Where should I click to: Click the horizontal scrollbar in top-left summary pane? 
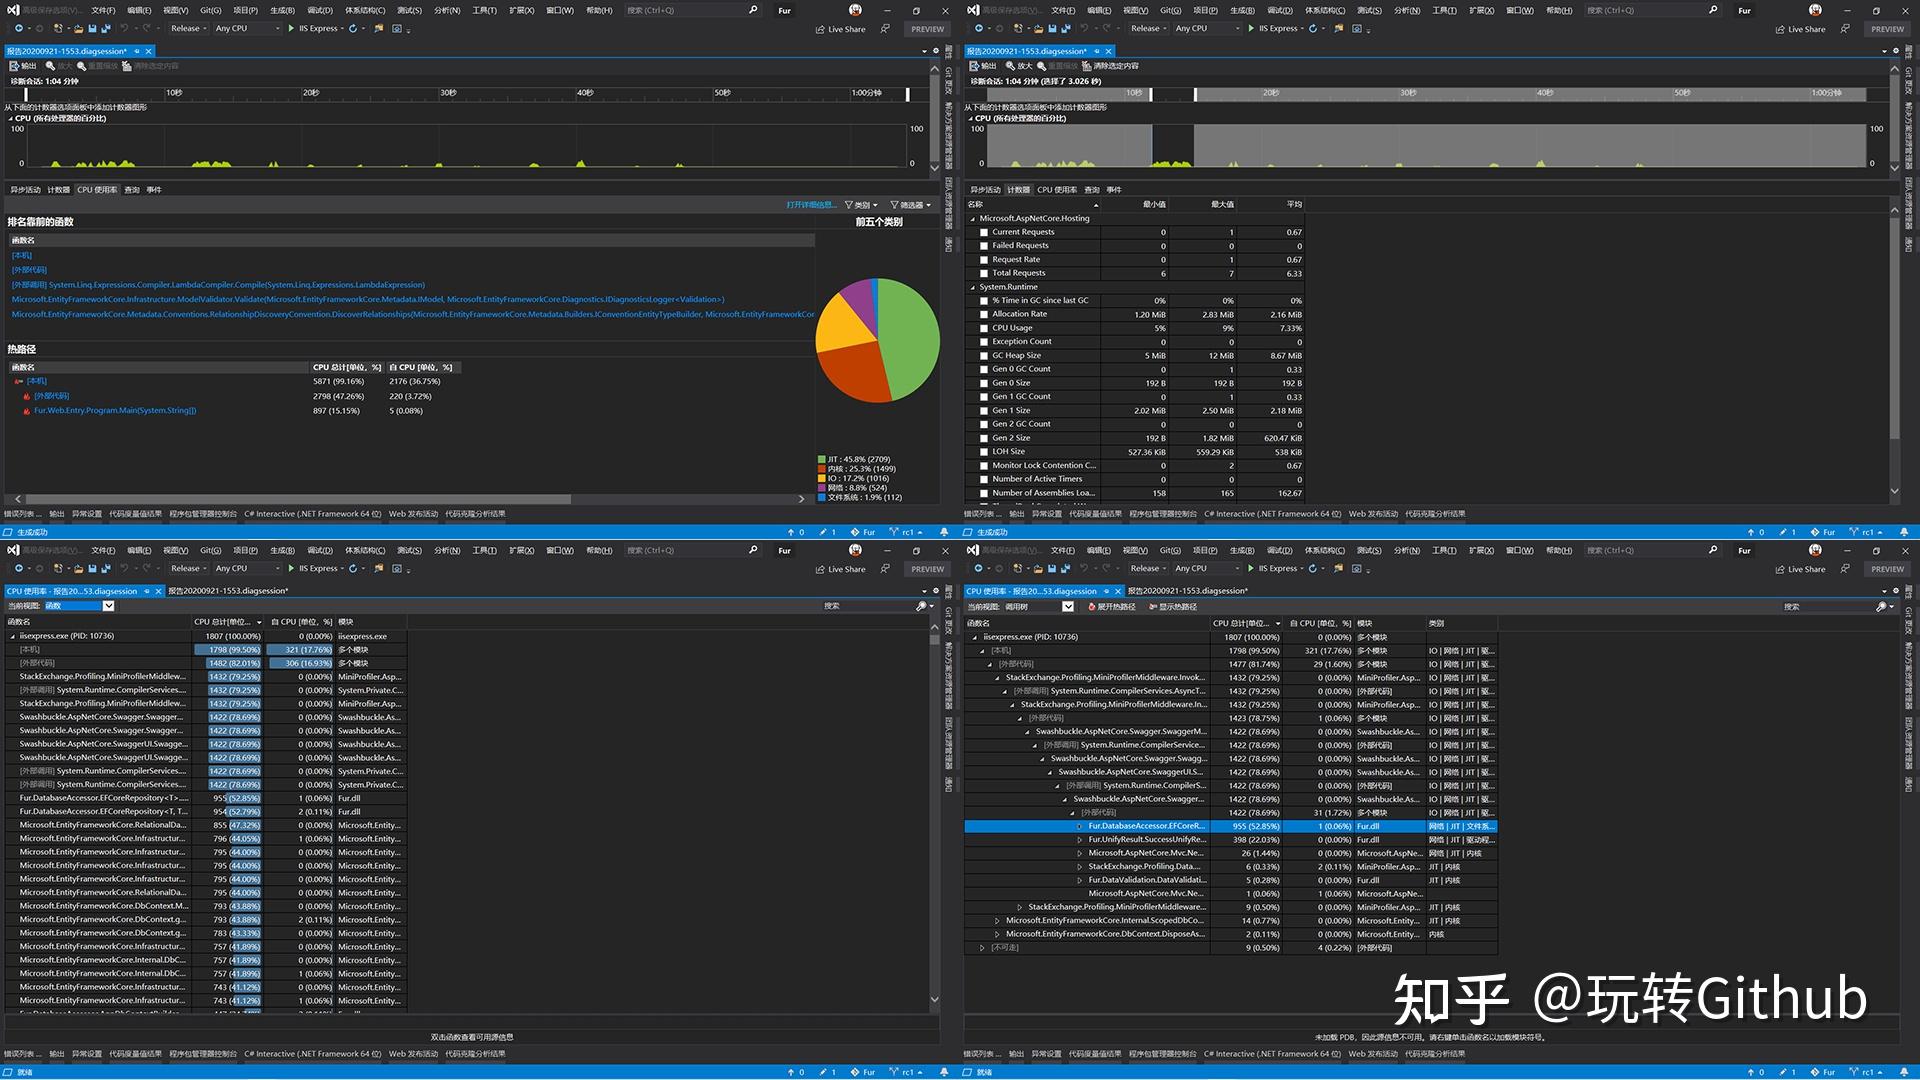[298, 498]
